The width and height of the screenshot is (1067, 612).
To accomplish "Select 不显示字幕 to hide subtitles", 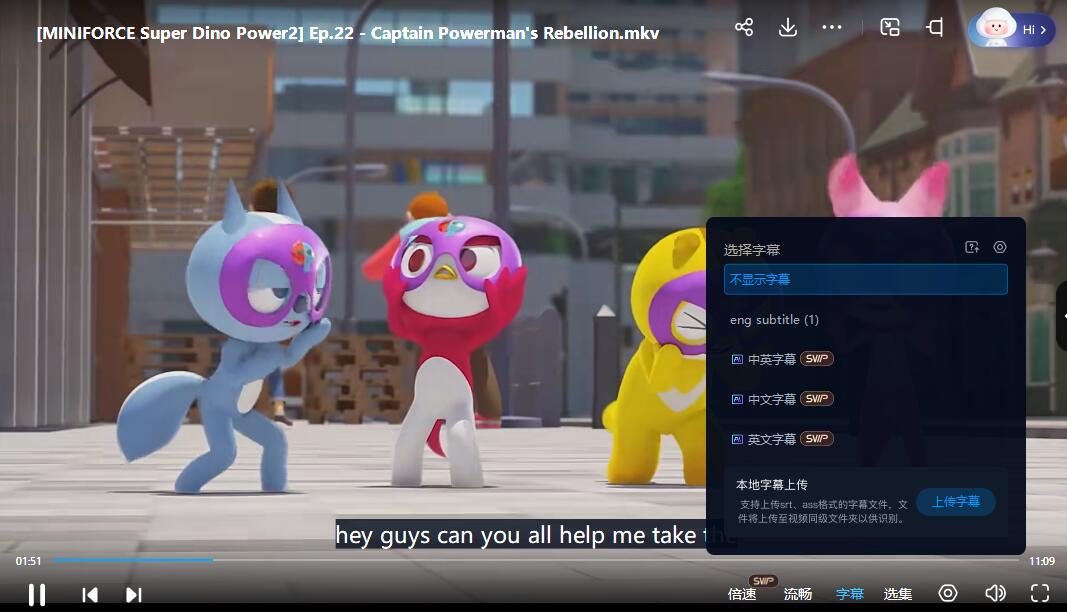I will click(x=866, y=279).
